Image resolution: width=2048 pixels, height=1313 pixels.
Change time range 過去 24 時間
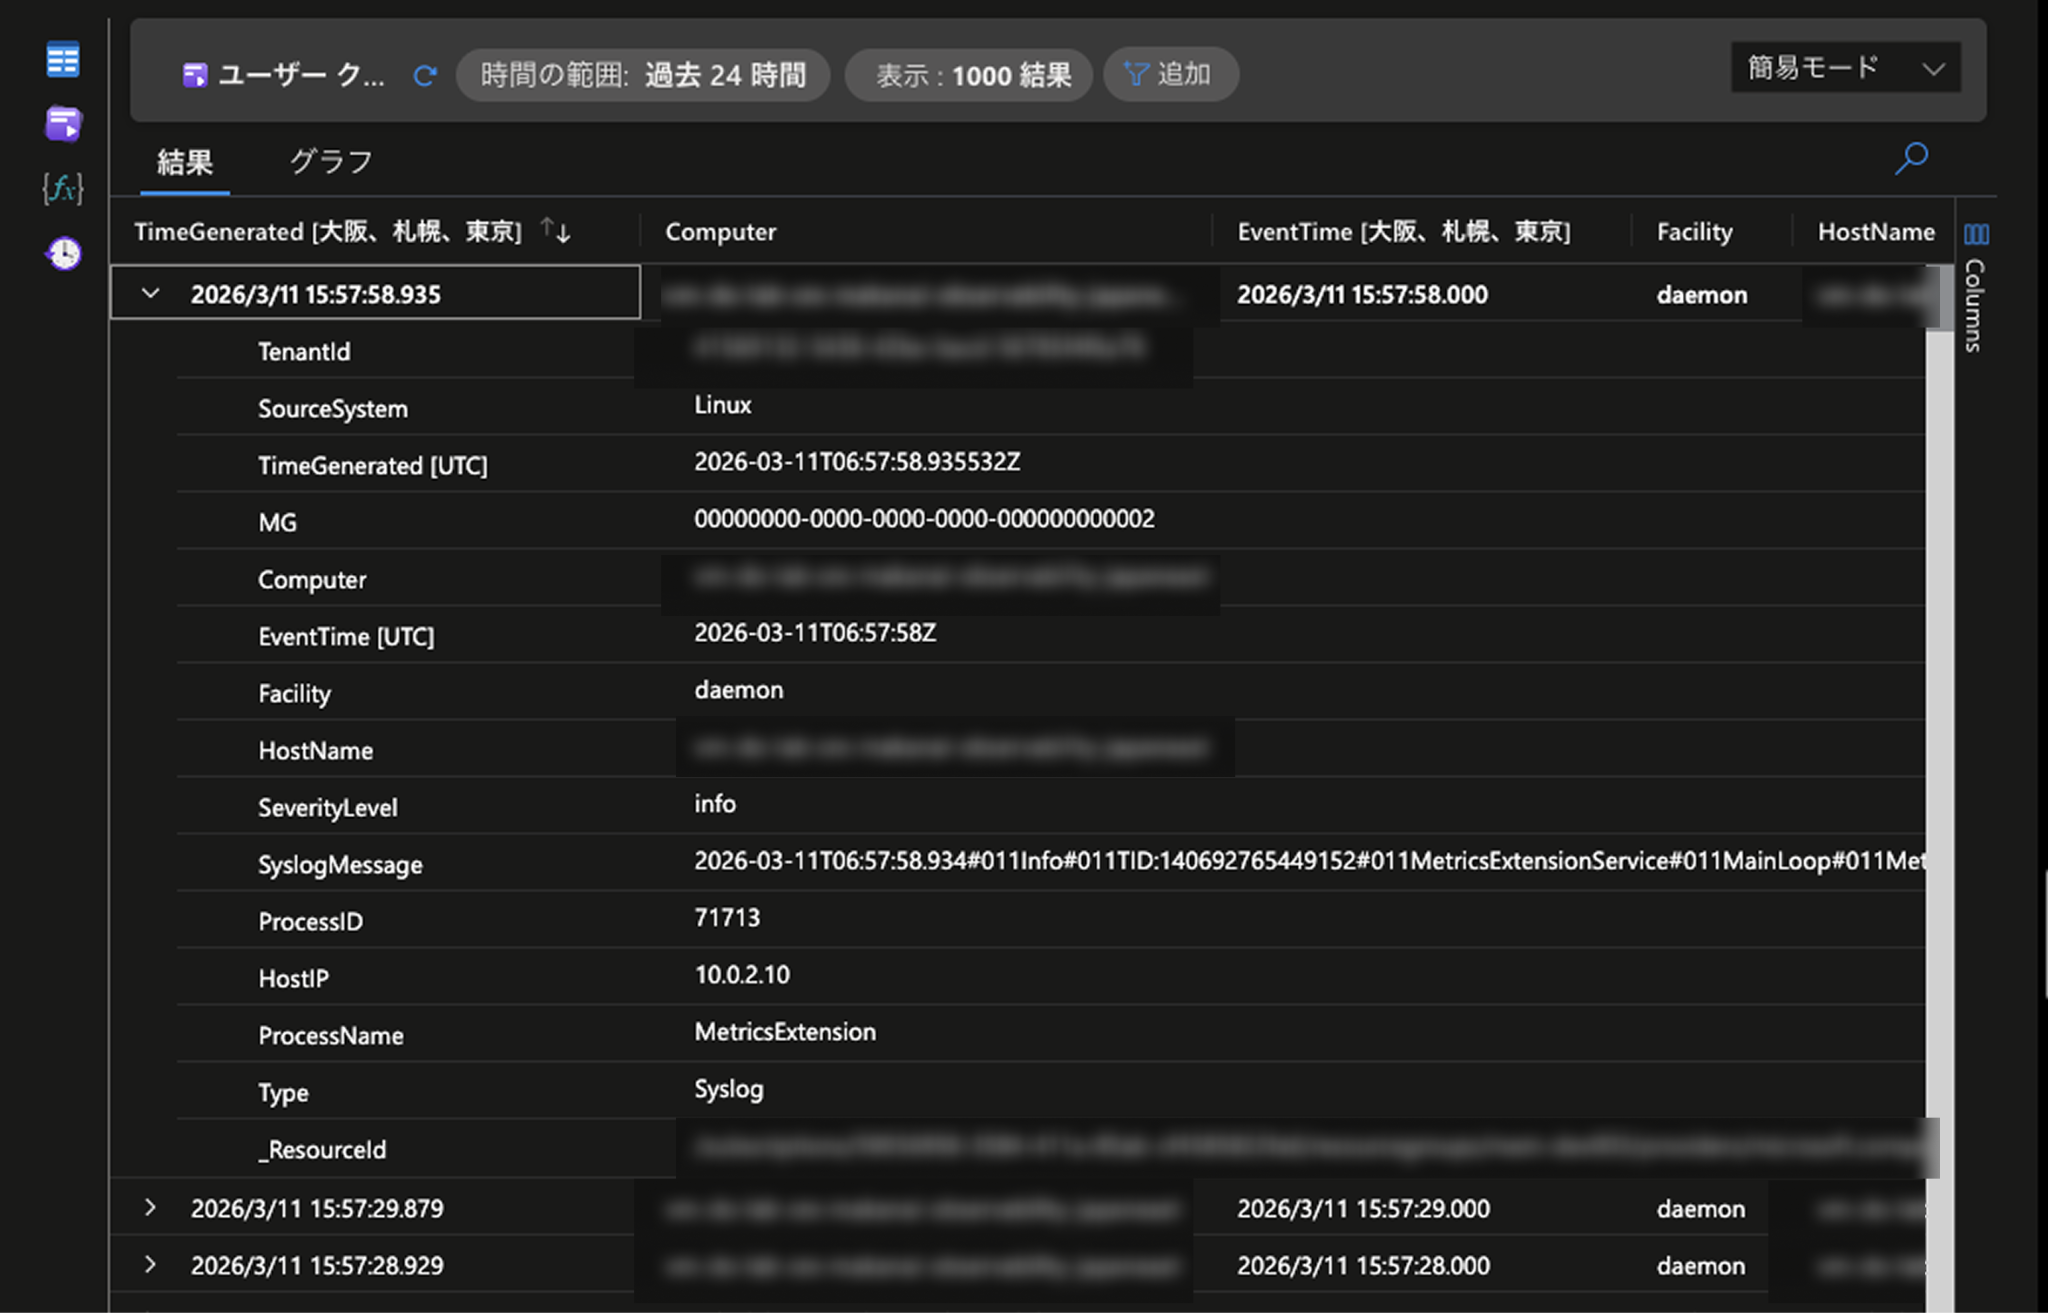[x=643, y=75]
